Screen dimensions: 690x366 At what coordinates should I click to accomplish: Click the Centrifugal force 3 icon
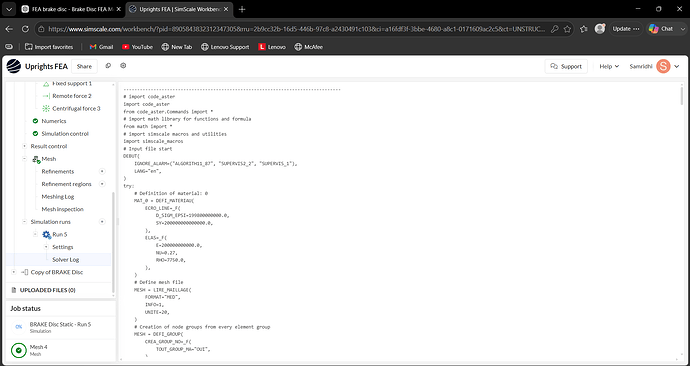click(x=46, y=109)
